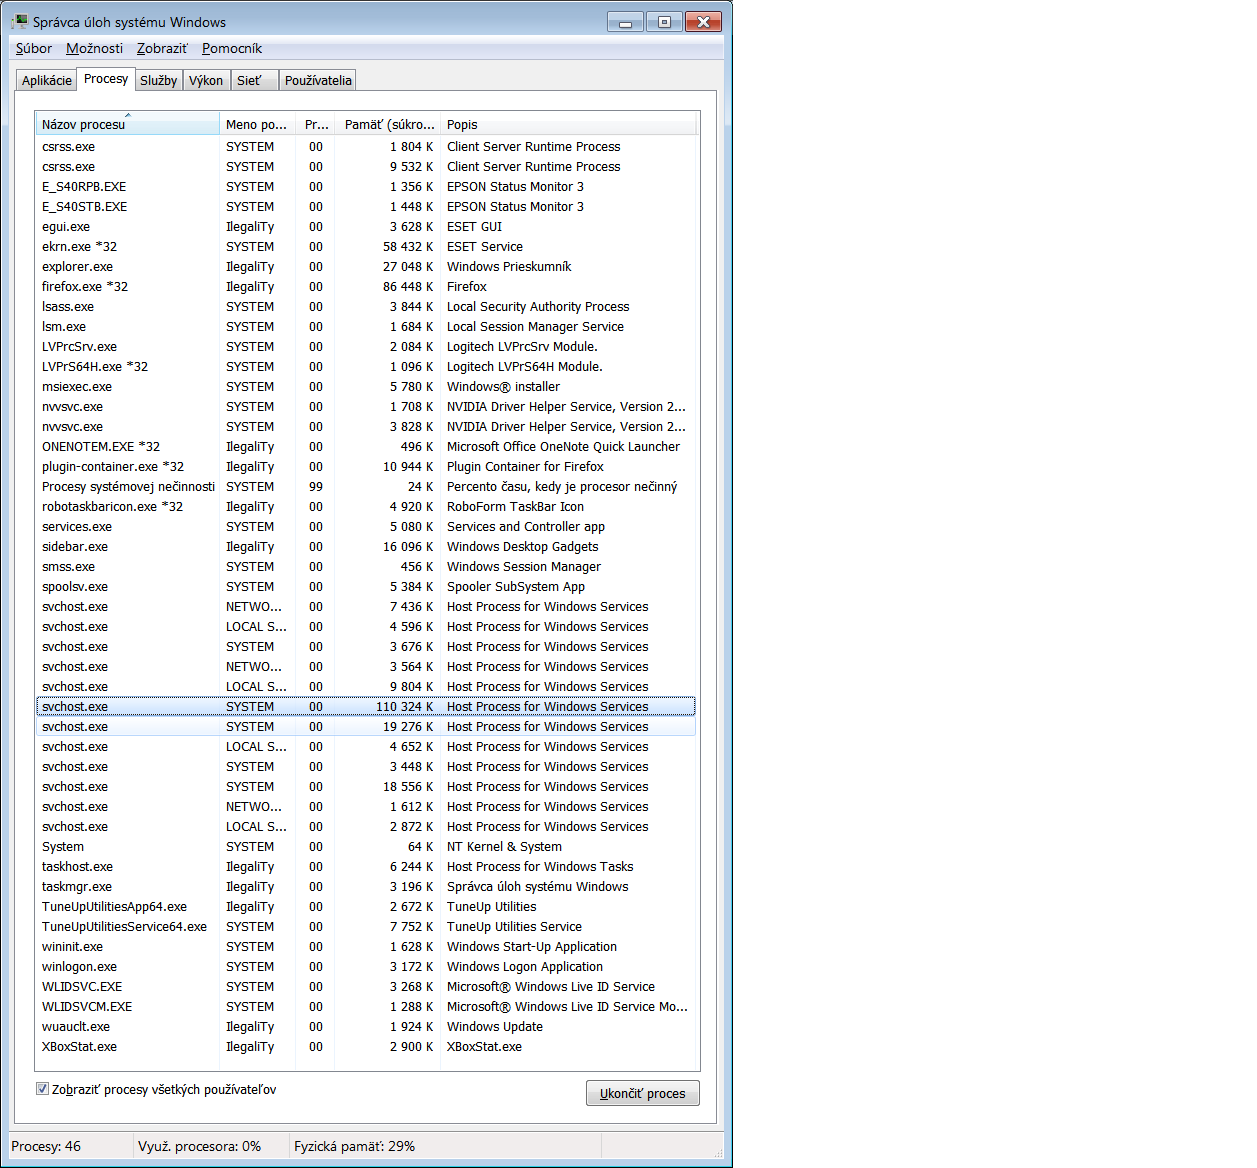This screenshot has height=1168, width=1257.
Task: Switch to the Sieť tab
Action: [249, 81]
